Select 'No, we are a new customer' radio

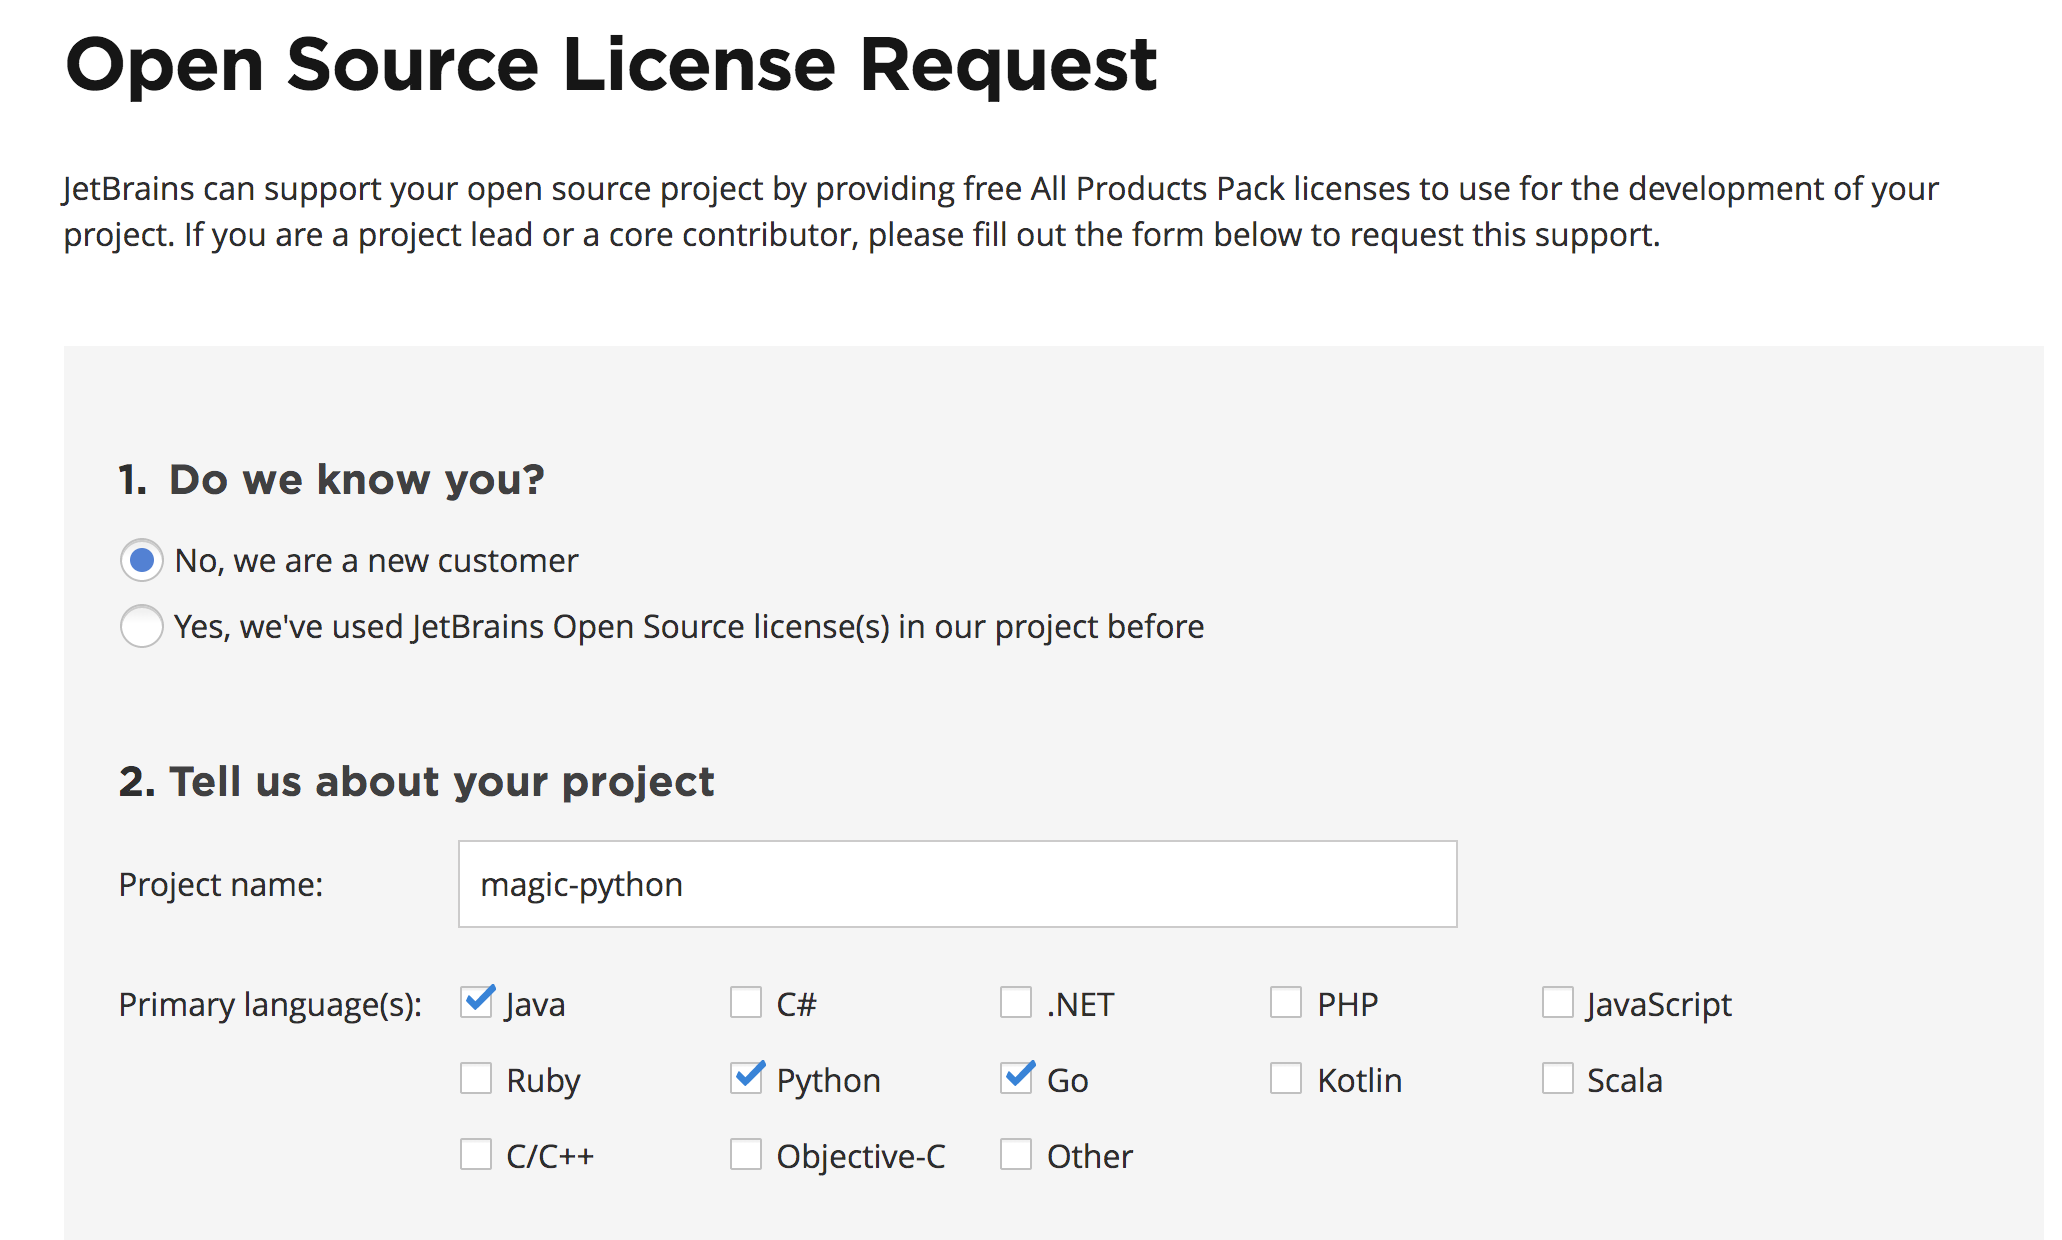[x=142, y=560]
